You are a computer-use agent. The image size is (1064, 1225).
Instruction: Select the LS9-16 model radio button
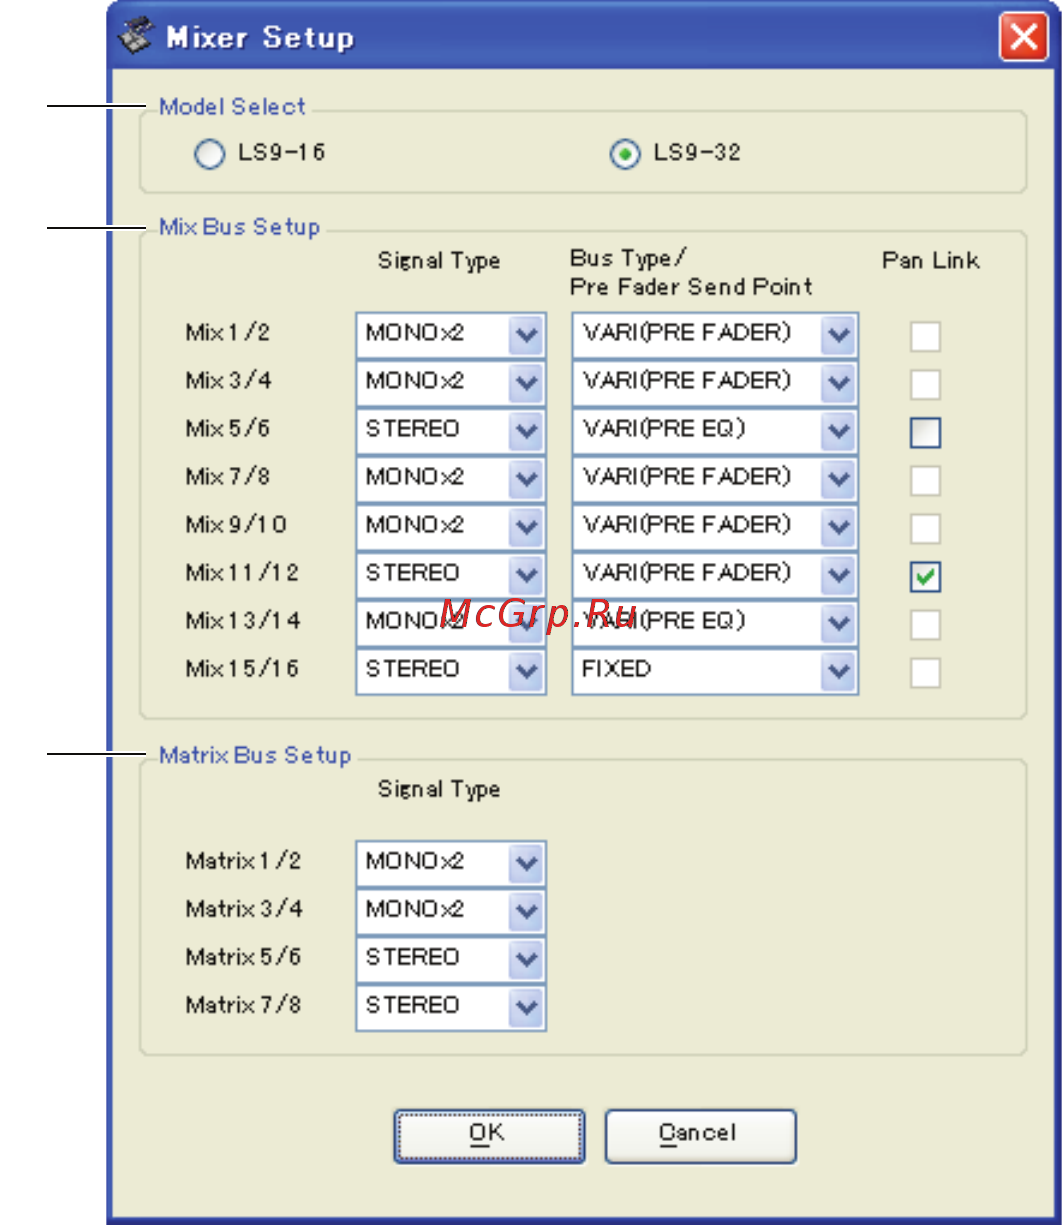point(209,155)
